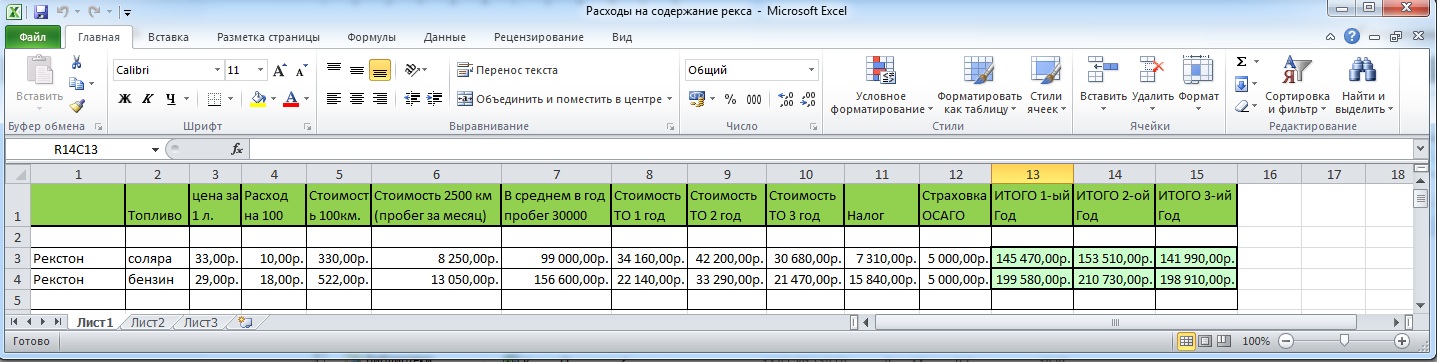The width and height of the screenshot is (1437, 362).
Task: Open Сортировка и фильтр menu
Action: [1296, 85]
